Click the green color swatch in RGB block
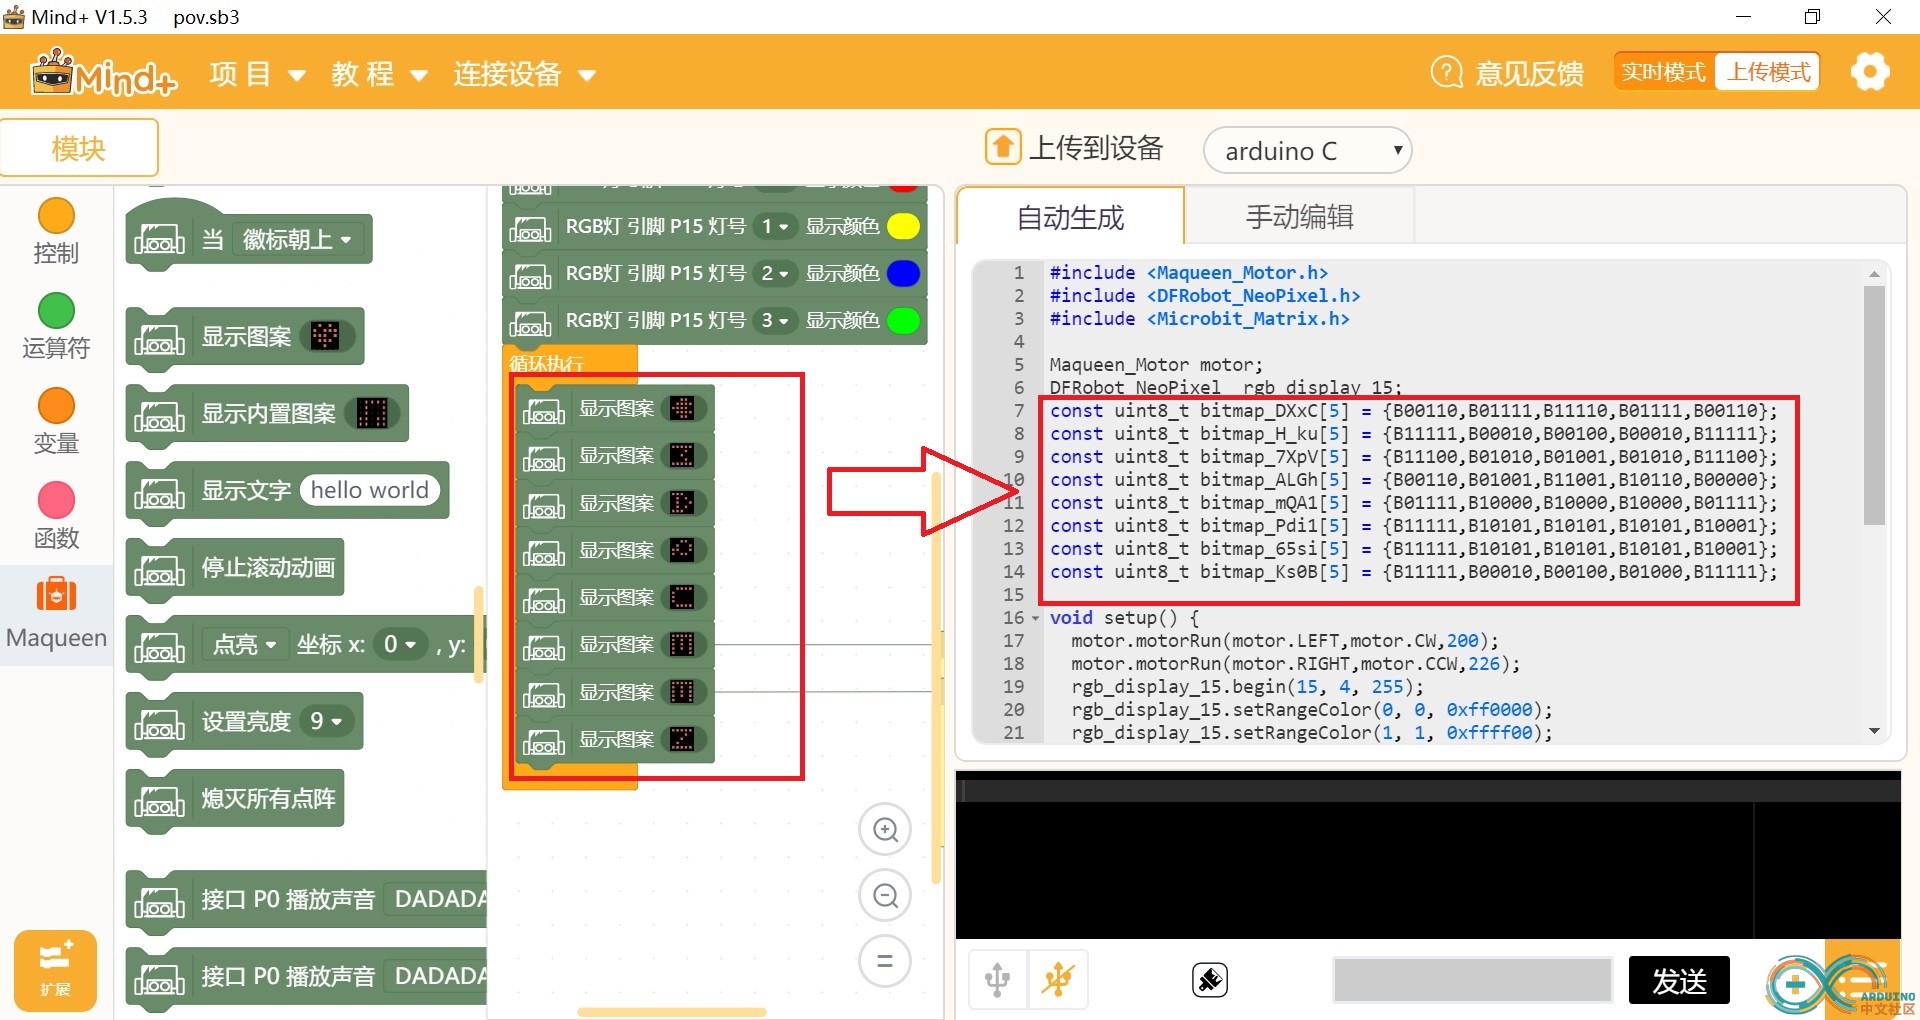Image resolution: width=1920 pixels, height=1020 pixels. (903, 321)
